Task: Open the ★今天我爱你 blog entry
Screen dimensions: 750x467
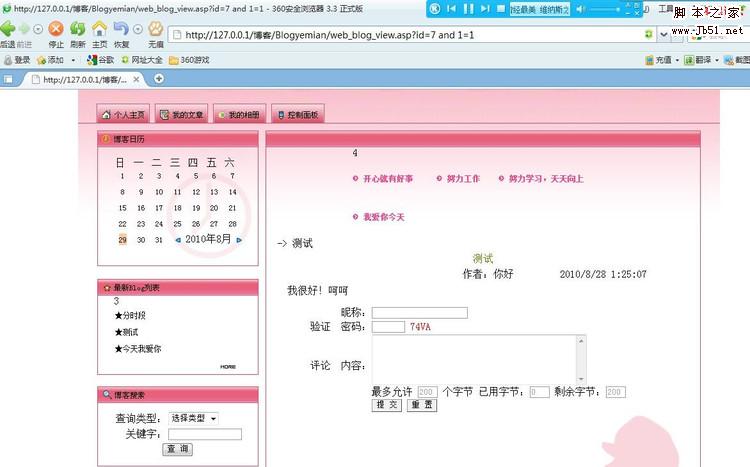Action: pyautogui.click(x=138, y=349)
